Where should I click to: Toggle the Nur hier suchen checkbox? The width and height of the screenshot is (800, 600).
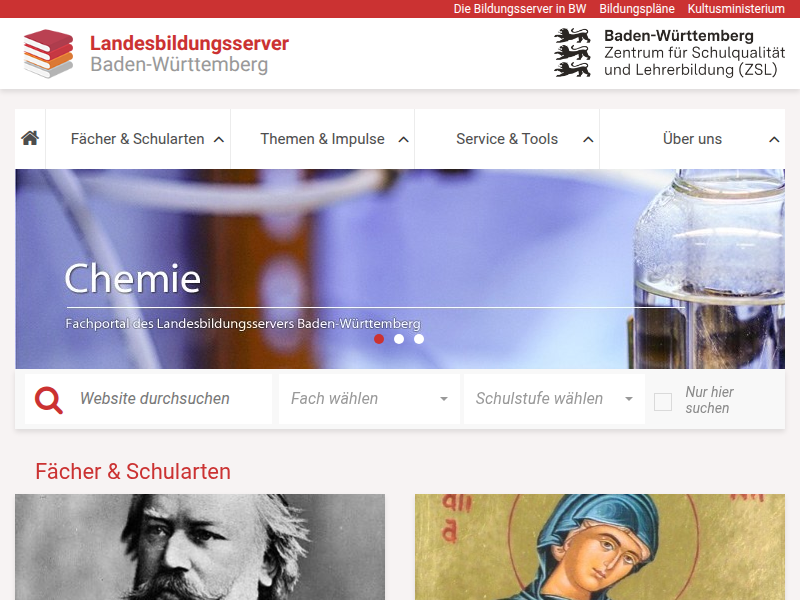(x=663, y=402)
